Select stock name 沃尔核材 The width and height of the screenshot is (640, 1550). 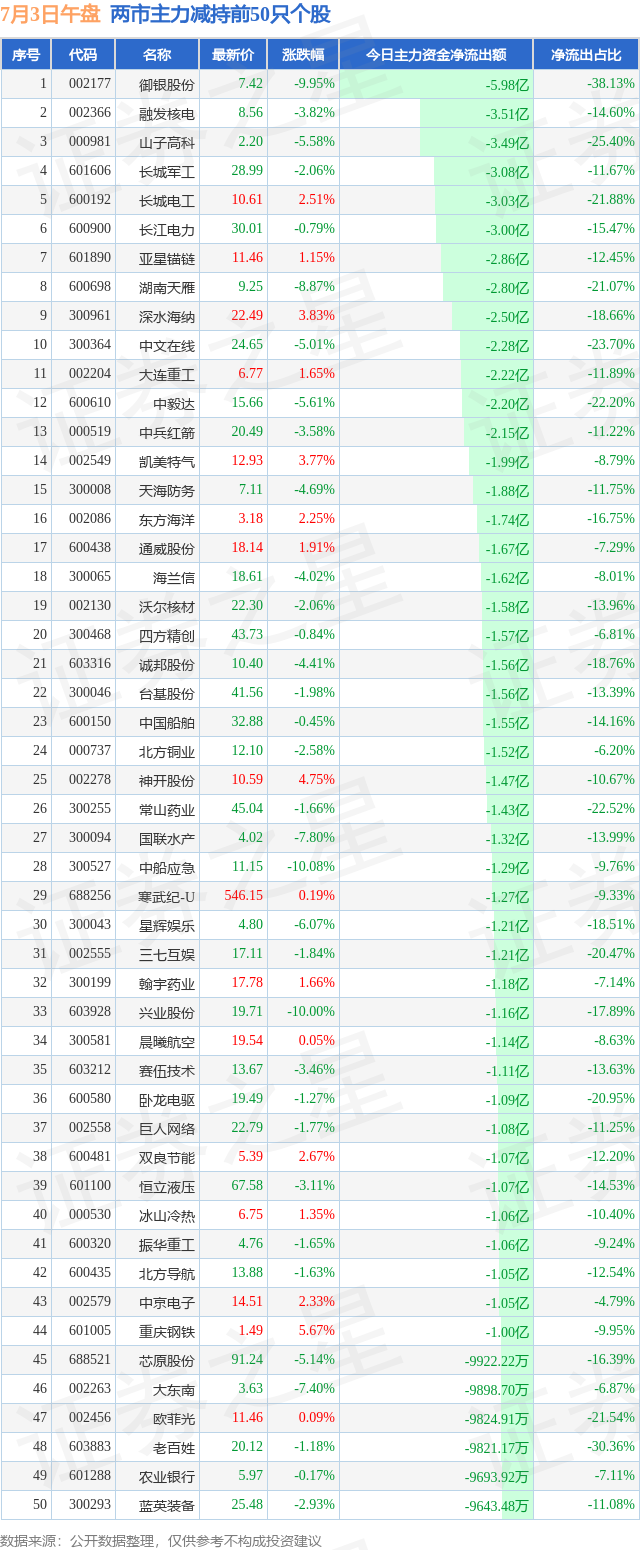click(167, 607)
